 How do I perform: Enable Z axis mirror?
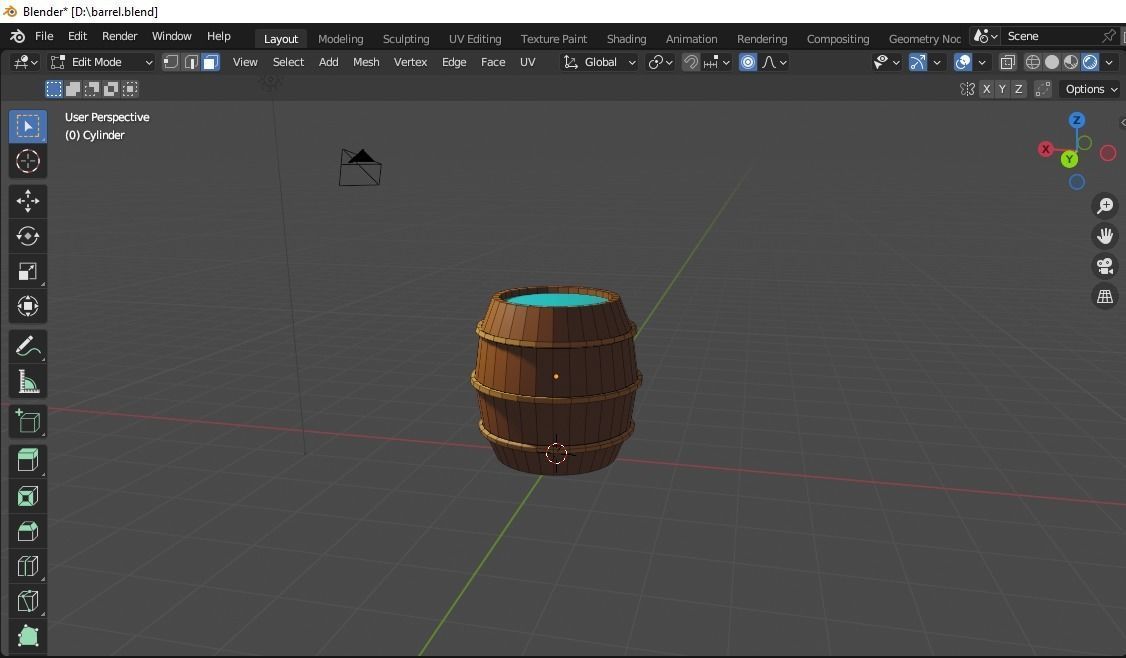1018,89
